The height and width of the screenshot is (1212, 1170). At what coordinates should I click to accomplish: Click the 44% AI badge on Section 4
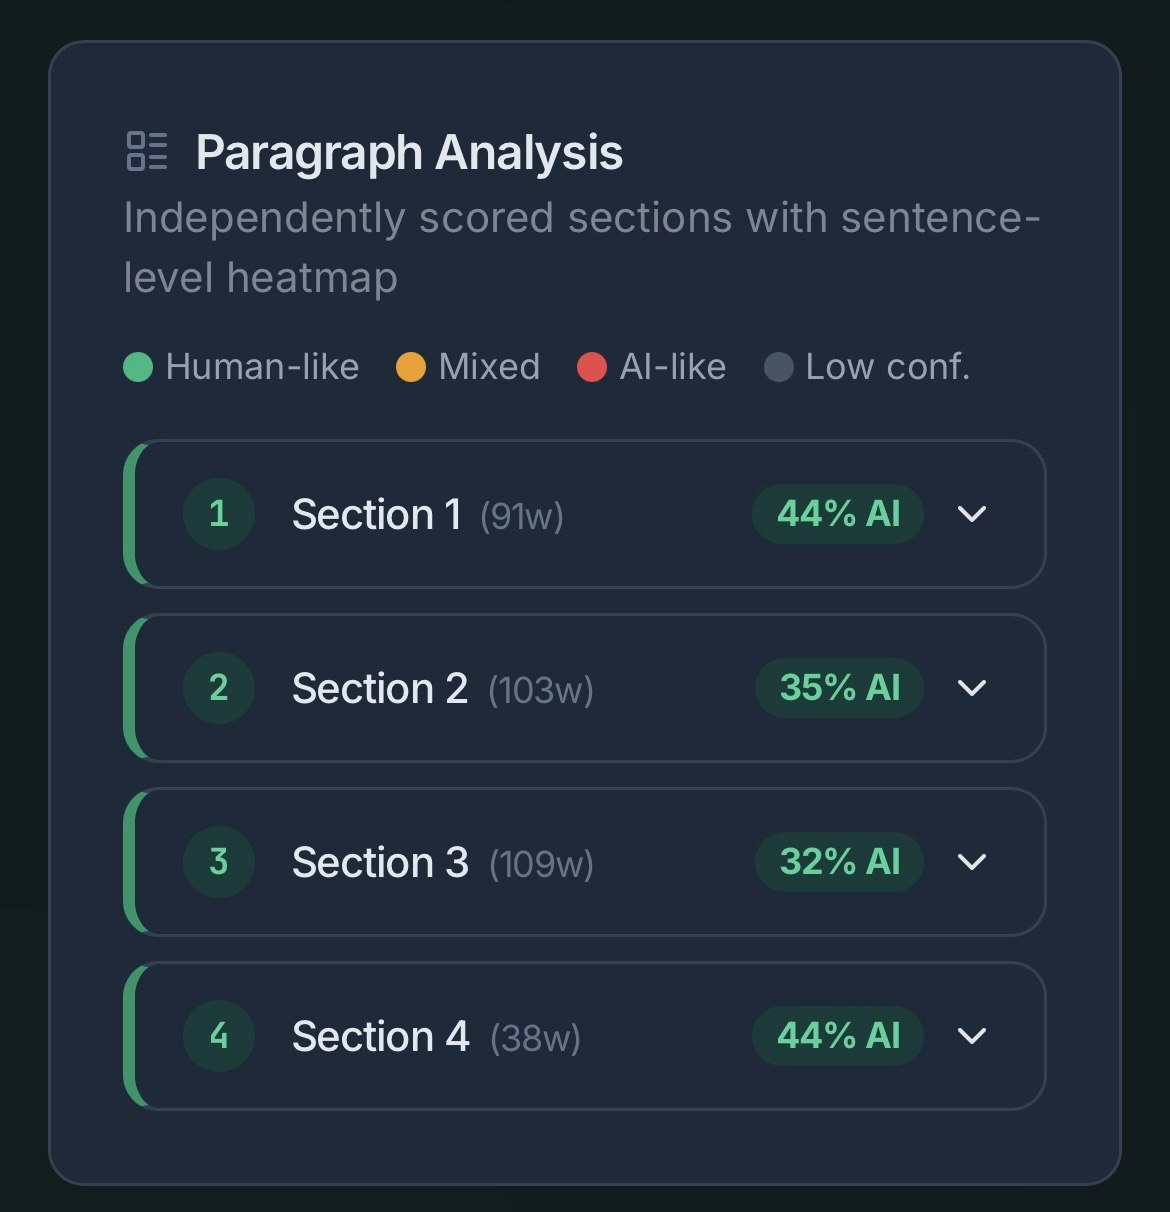coord(838,1036)
